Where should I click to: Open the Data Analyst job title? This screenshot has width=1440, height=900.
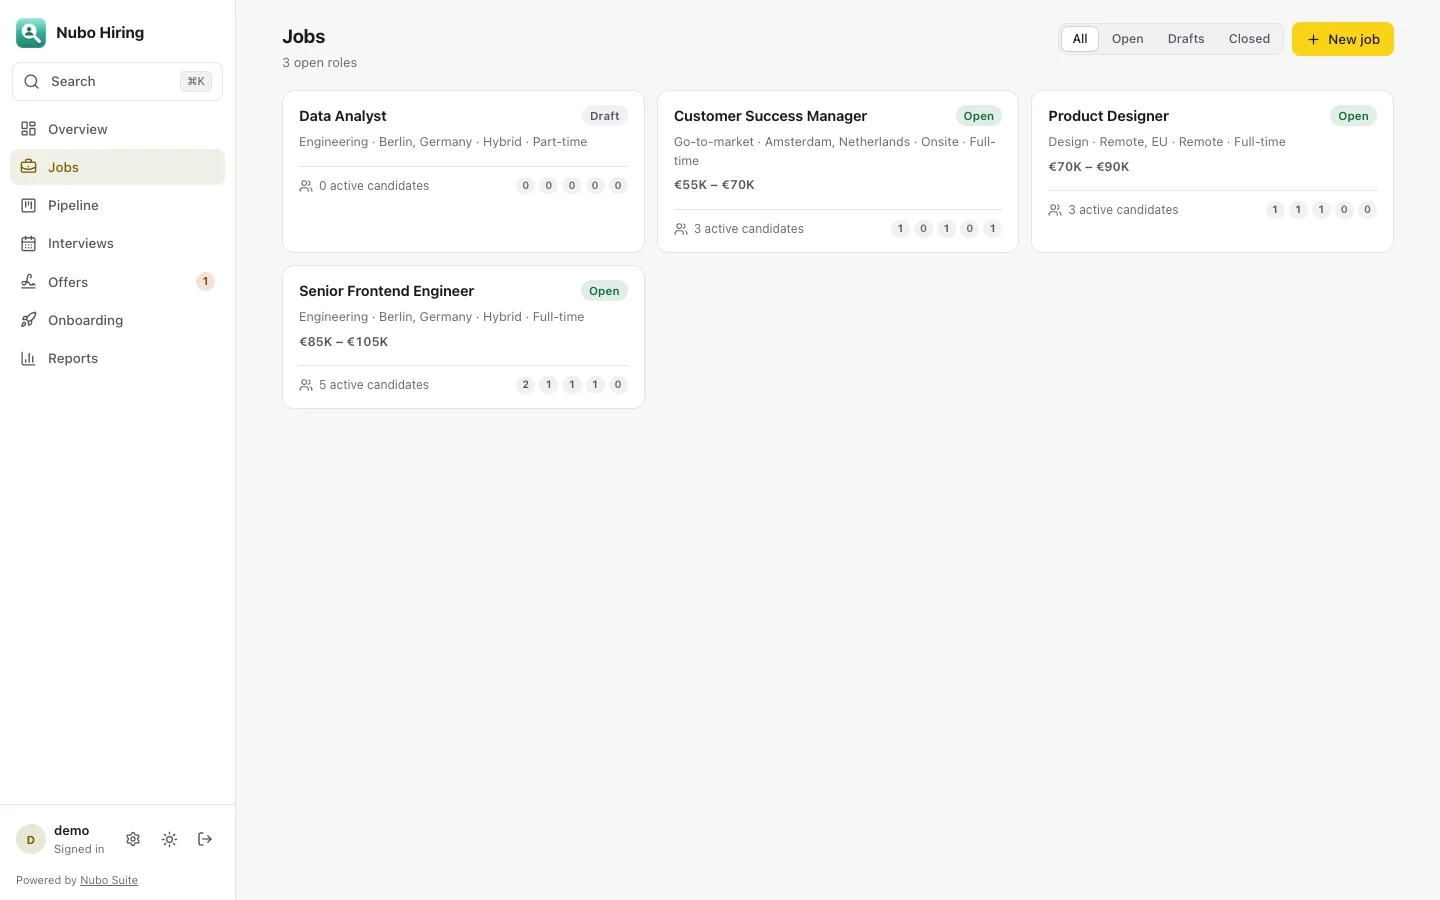pyautogui.click(x=342, y=116)
